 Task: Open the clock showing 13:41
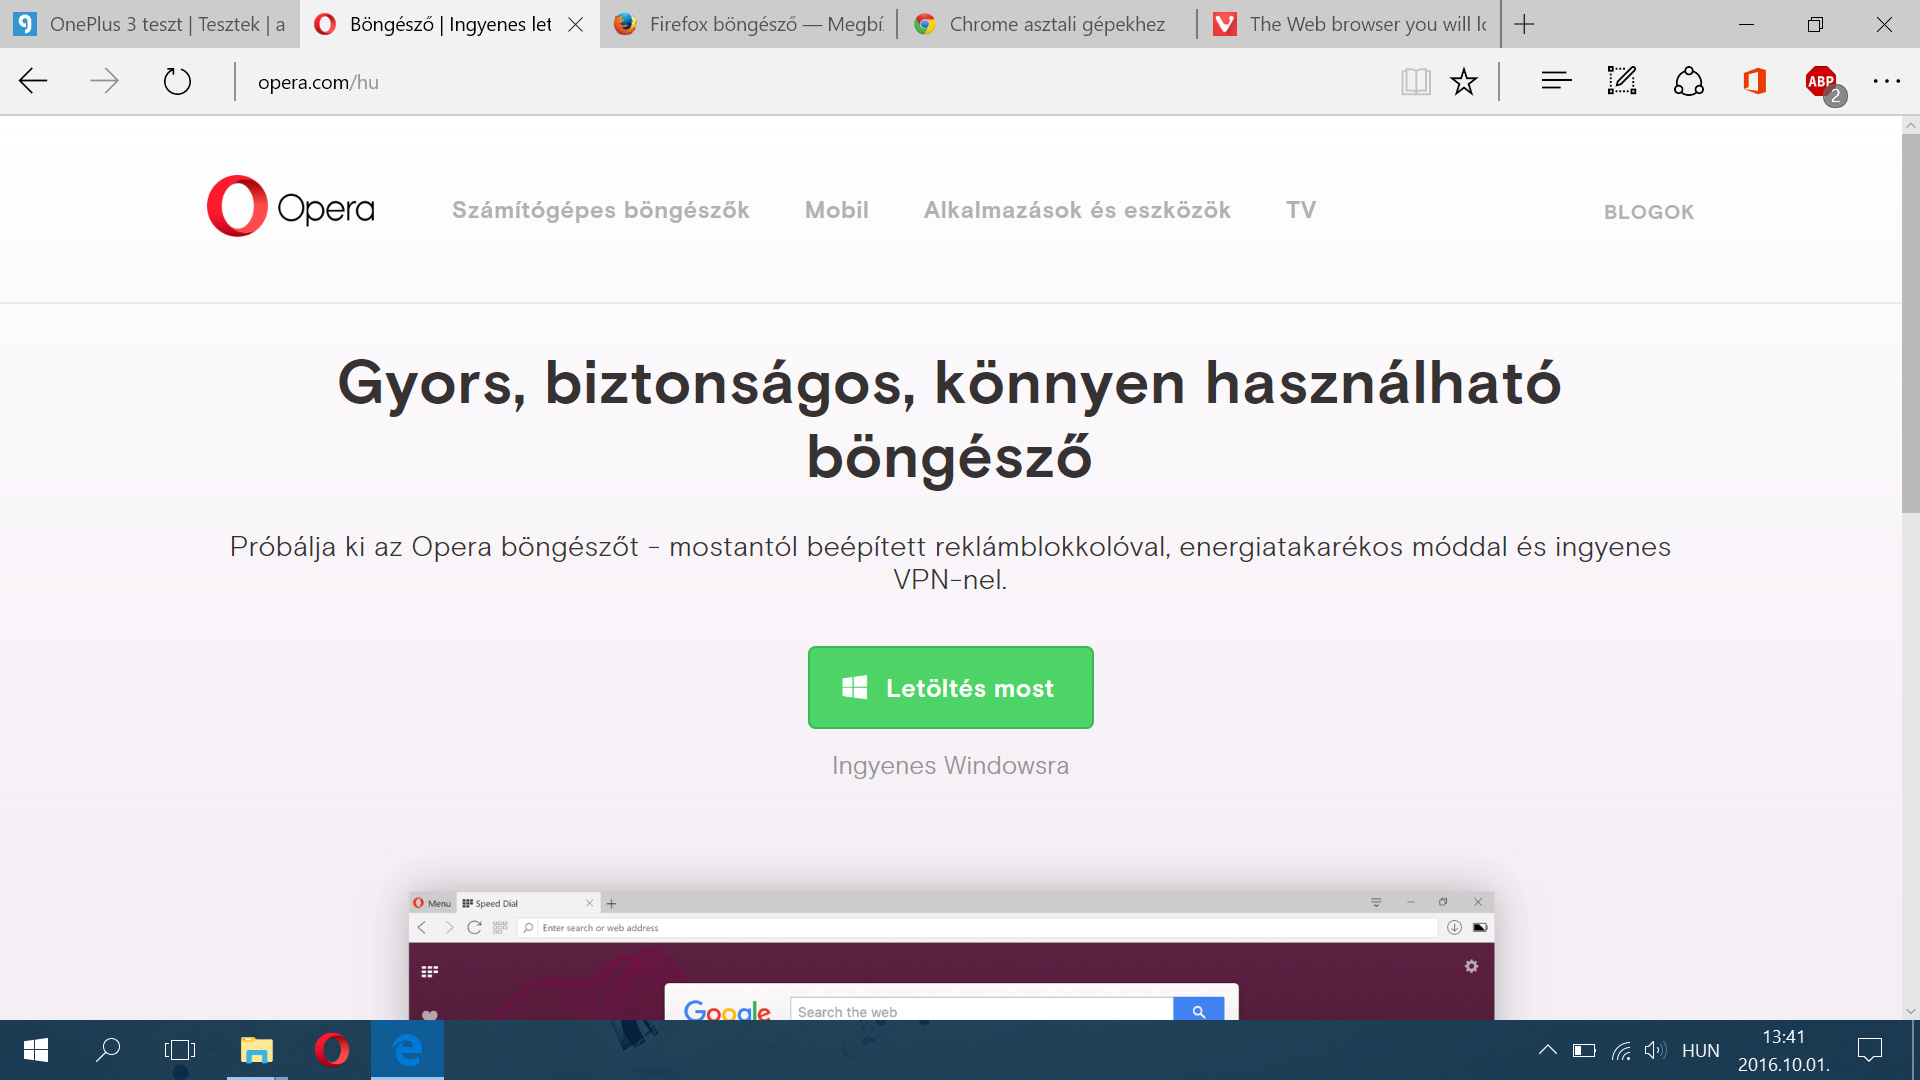1784,1051
